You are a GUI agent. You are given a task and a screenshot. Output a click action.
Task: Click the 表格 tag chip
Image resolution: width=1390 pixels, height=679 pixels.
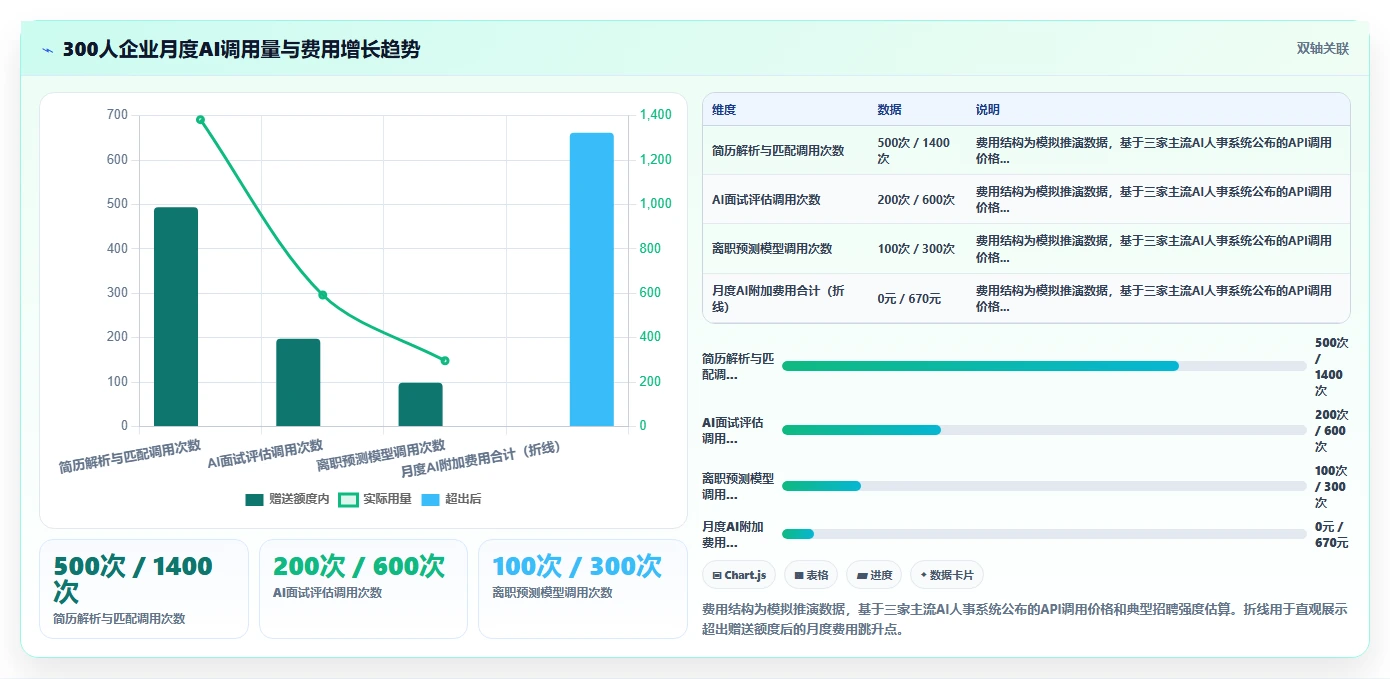(x=811, y=575)
